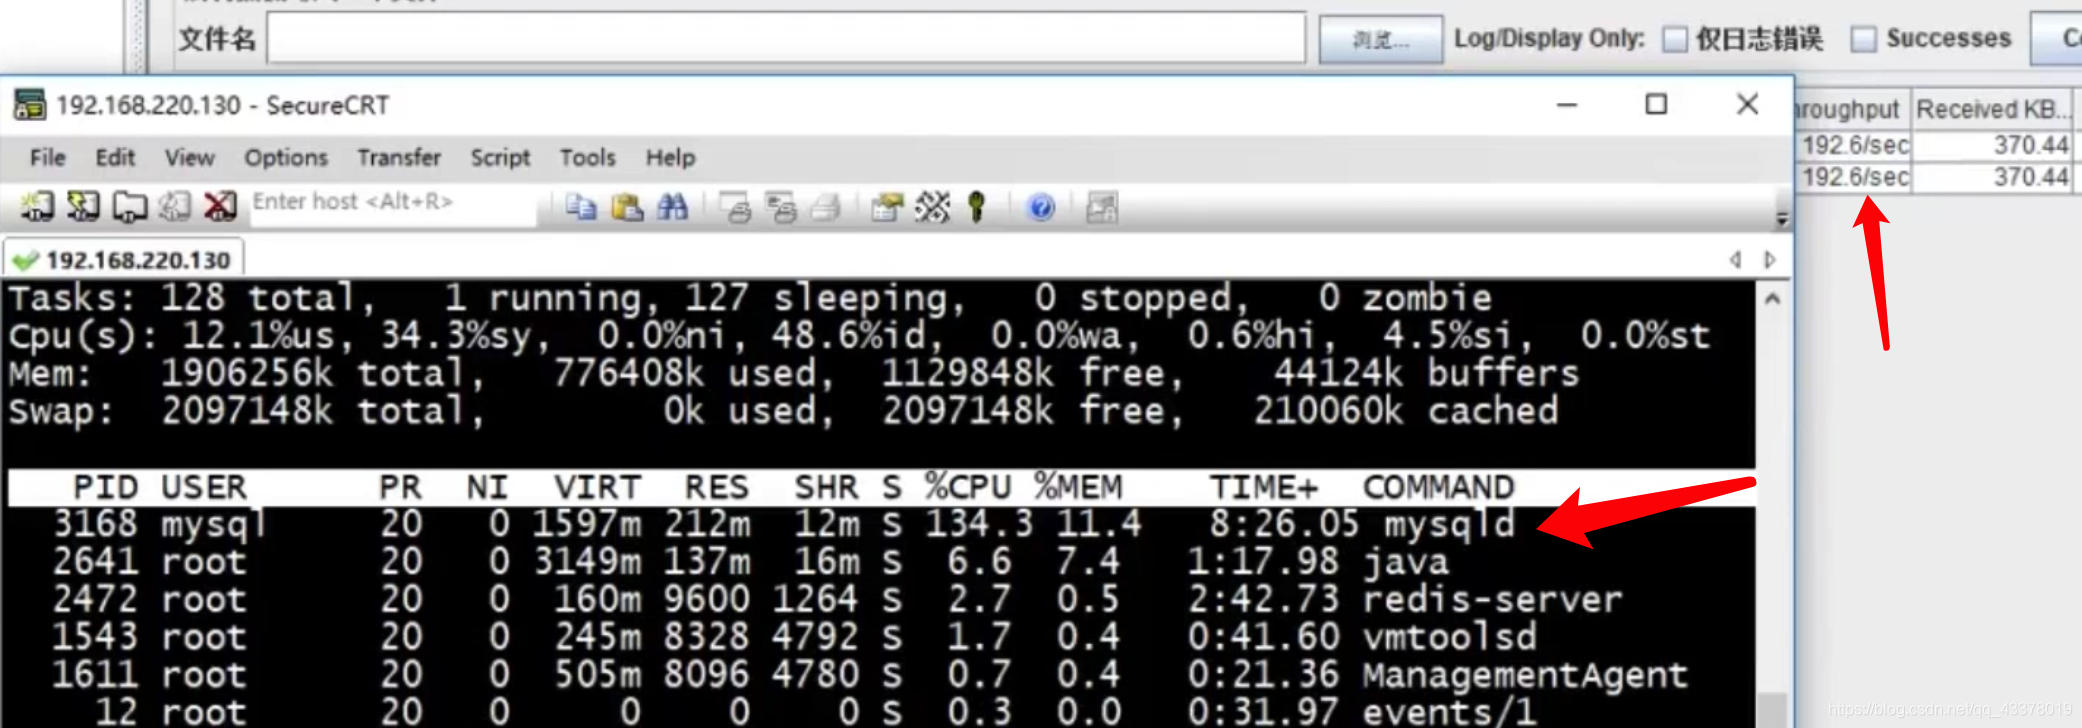Click the redis-server process row
The height and width of the screenshot is (728, 2082).
coord(880,600)
